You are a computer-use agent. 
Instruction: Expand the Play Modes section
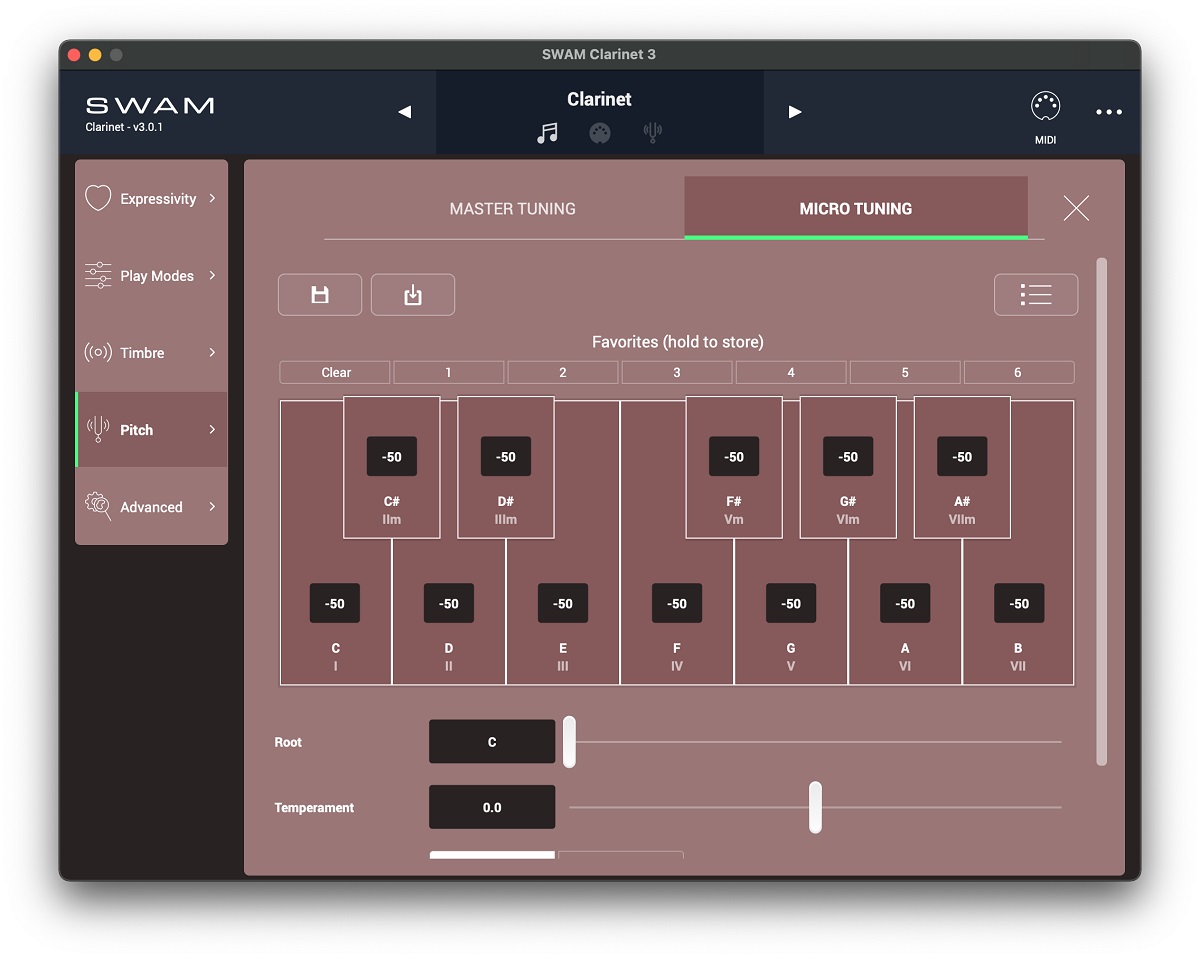tap(152, 276)
